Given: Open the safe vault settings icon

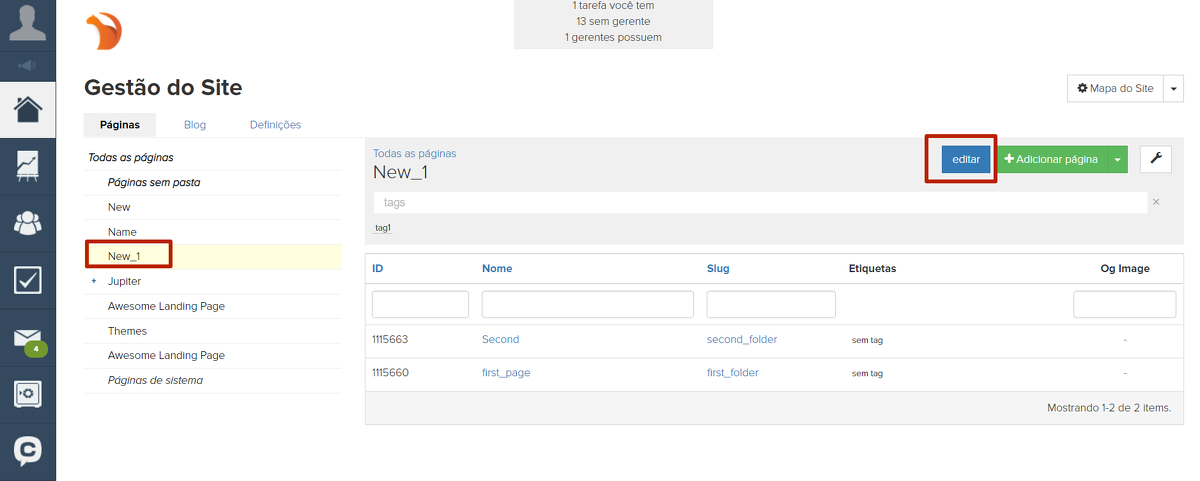Looking at the screenshot, I should click(x=27, y=394).
